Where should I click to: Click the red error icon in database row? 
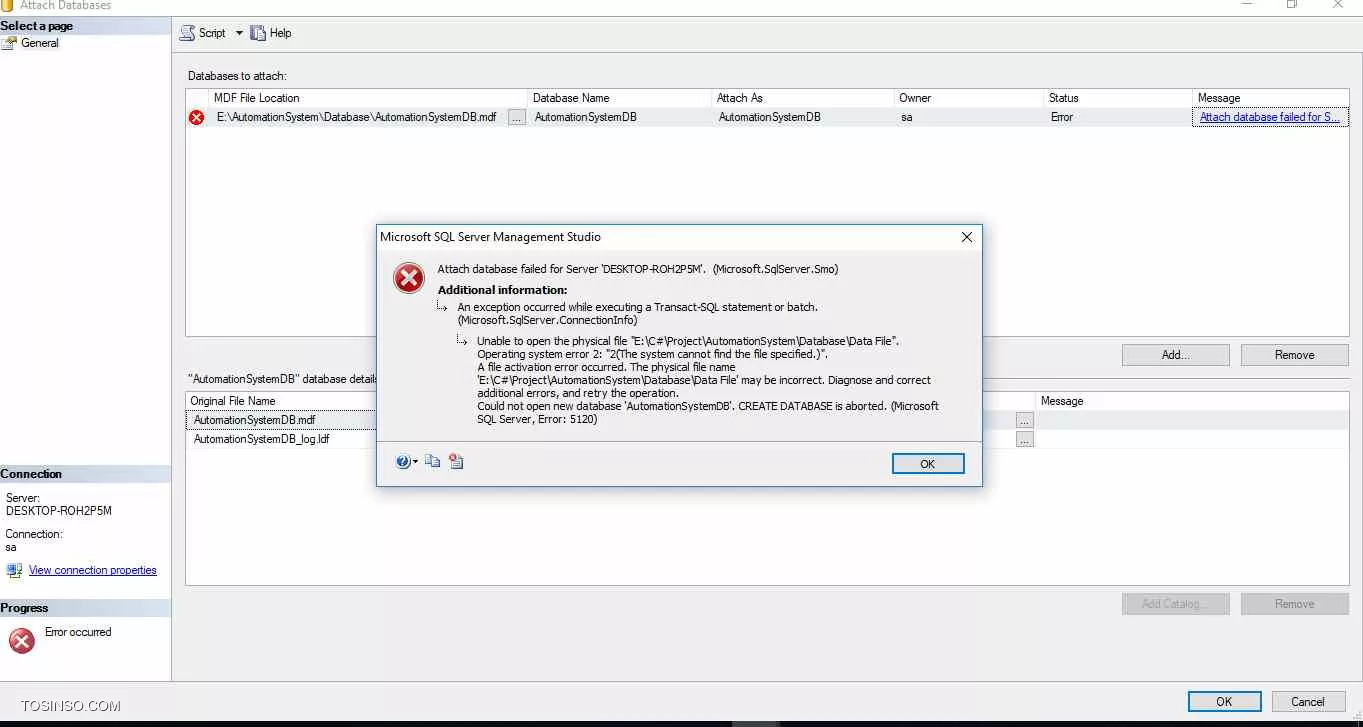pyautogui.click(x=196, y=117)
